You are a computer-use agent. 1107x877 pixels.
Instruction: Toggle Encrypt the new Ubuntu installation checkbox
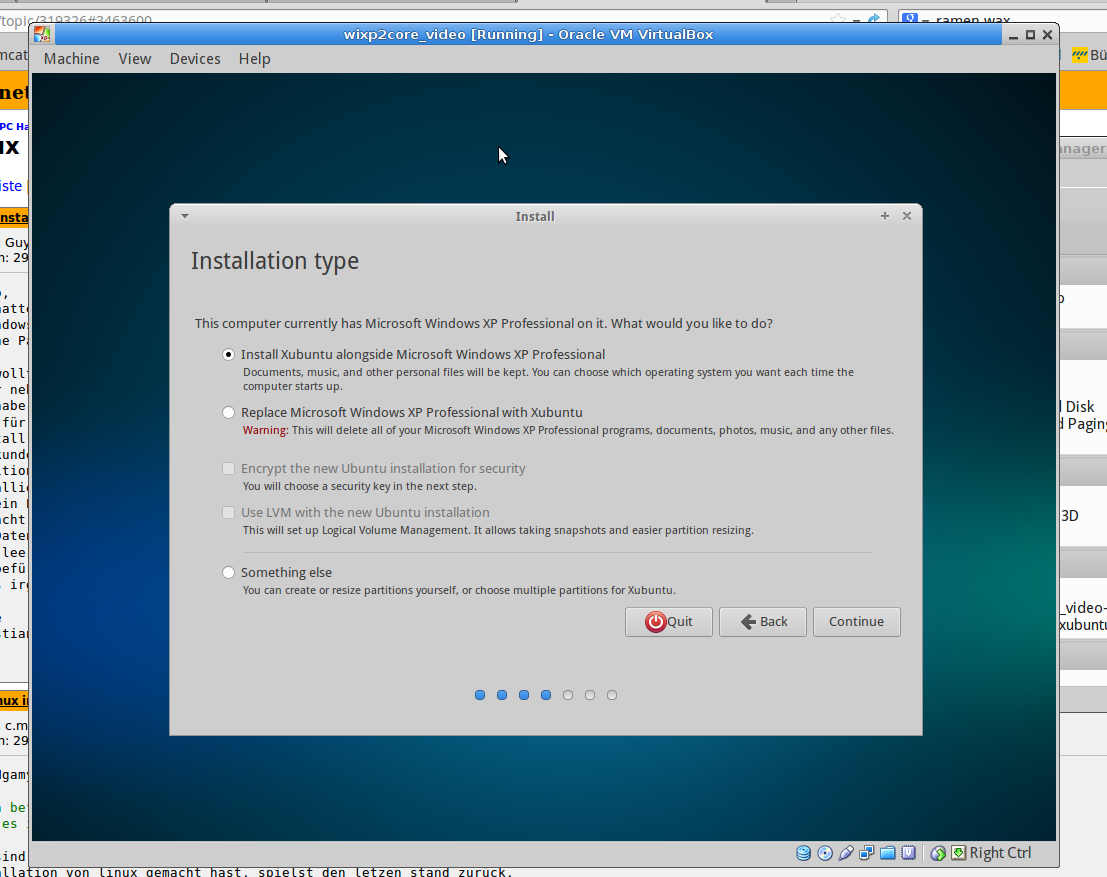228,468
